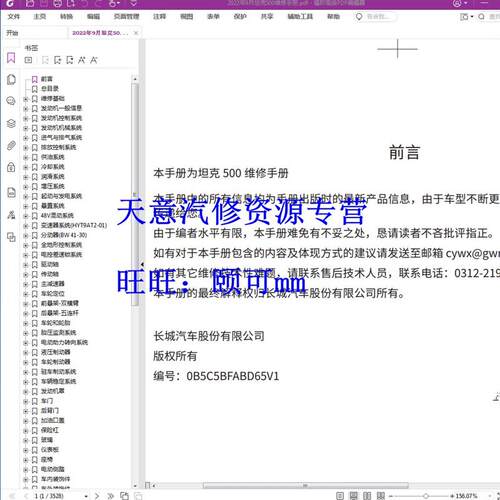500x500 pixels.
Task: Select the 电动助力转向系统 bookmark
Action: point(64,343)
